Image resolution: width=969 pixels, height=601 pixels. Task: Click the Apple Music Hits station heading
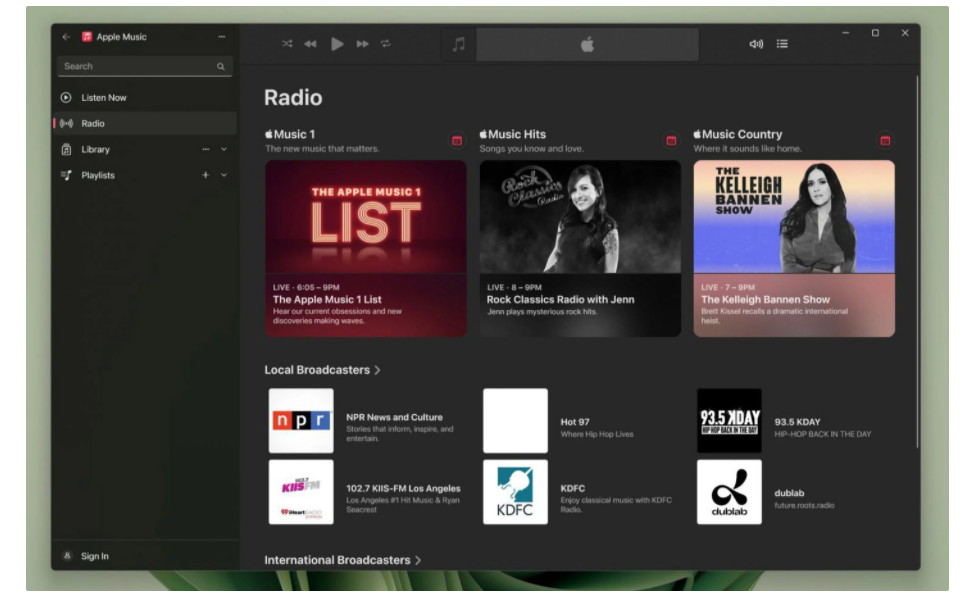click(512, 134)
